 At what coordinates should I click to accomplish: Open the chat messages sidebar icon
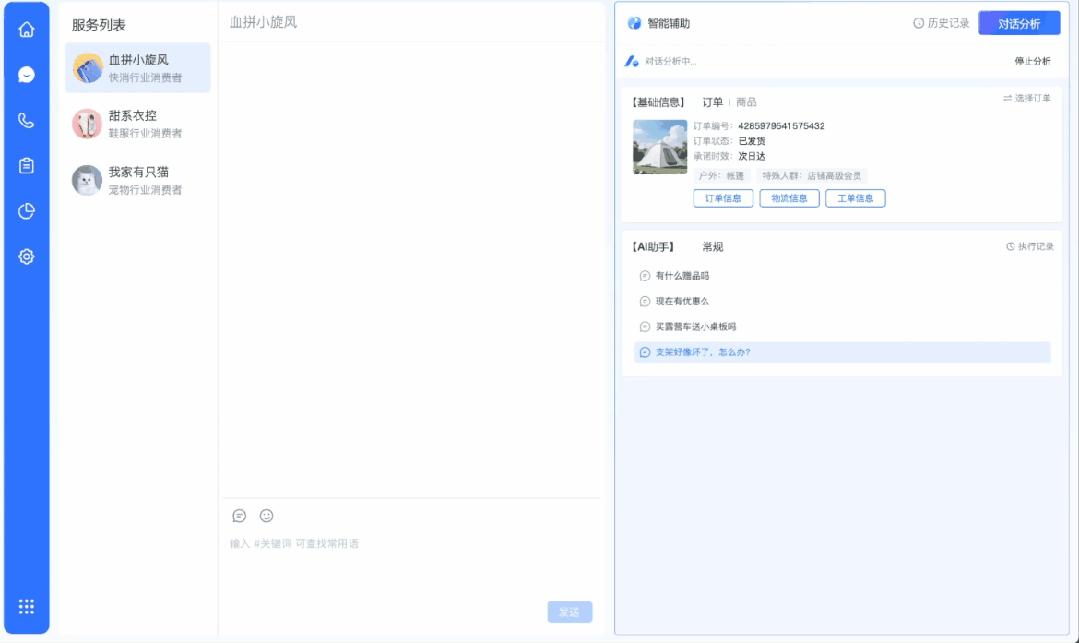[26, 74]
